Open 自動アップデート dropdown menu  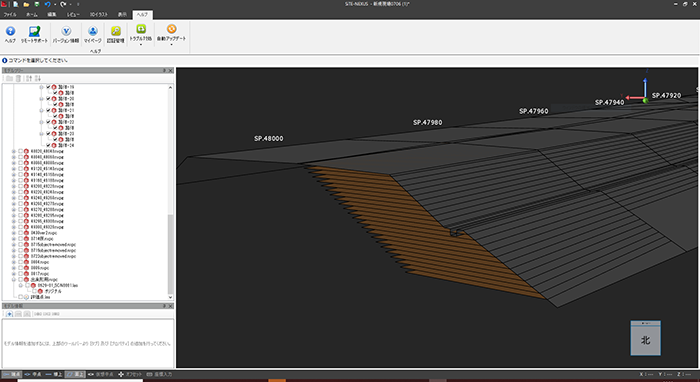(171, 44)
